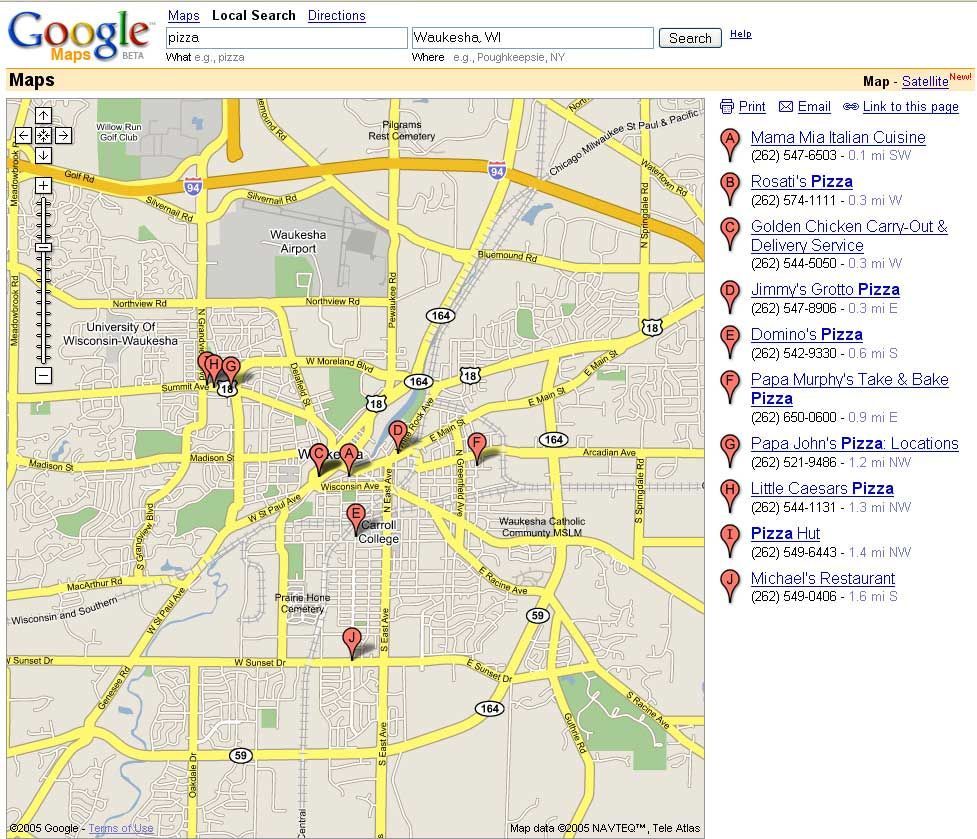Image resolution: width=977 pixels, height=839 pixels.
Task: Open the Directions section
Action: (x=336, y=15)
